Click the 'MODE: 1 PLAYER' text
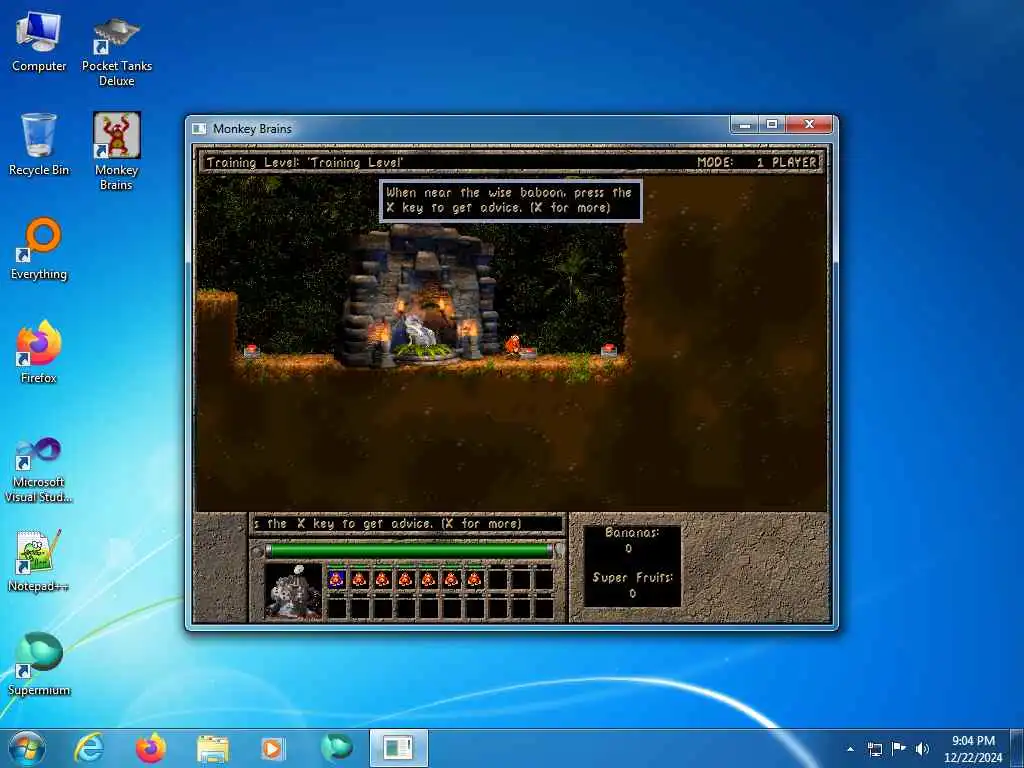The image size is (1024, 768). pos(757,162)
